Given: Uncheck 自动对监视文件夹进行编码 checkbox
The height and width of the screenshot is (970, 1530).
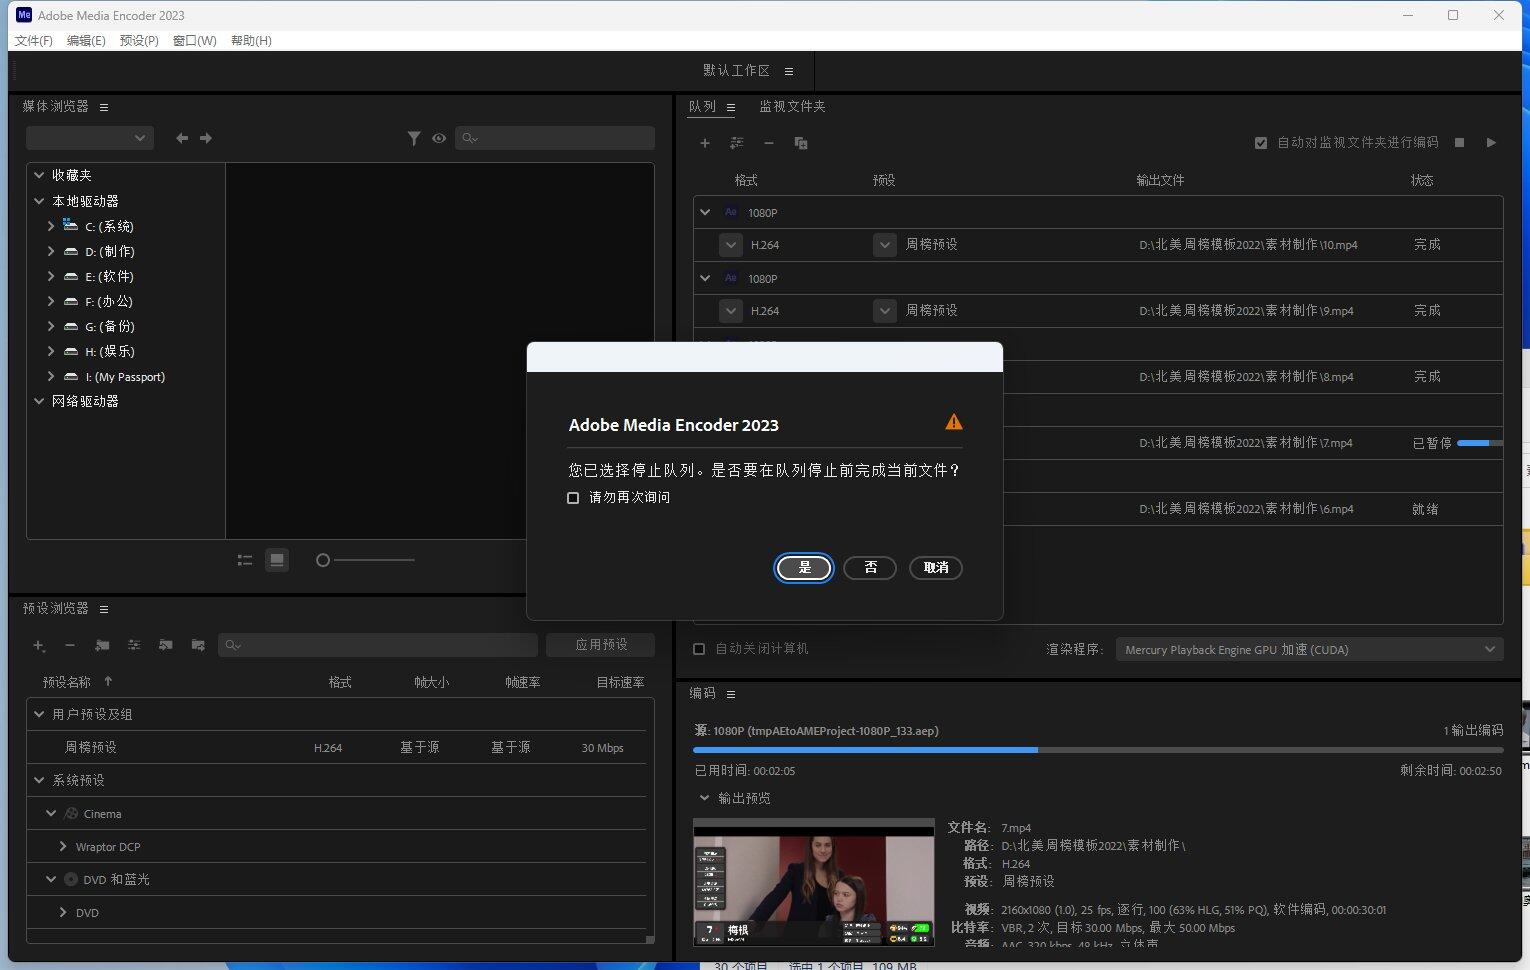Looking at the screenshot, I should [1261, 143].
